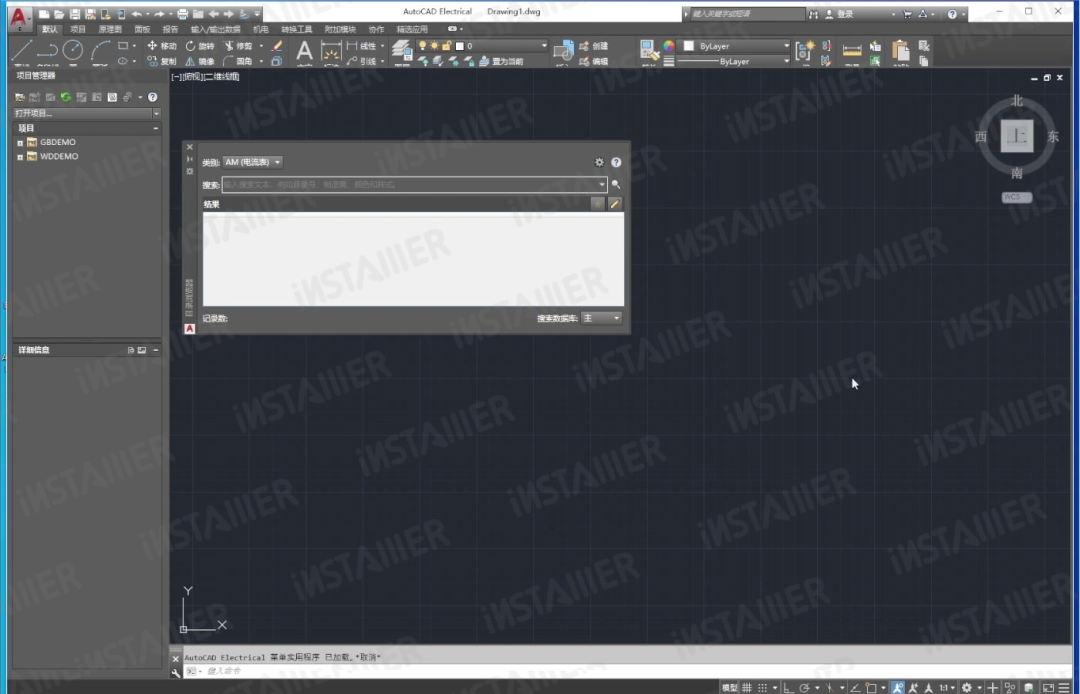Screen dimensions: 1080x694
Task: Click the Rotate (旋转) tool
Action: (200, 45)
